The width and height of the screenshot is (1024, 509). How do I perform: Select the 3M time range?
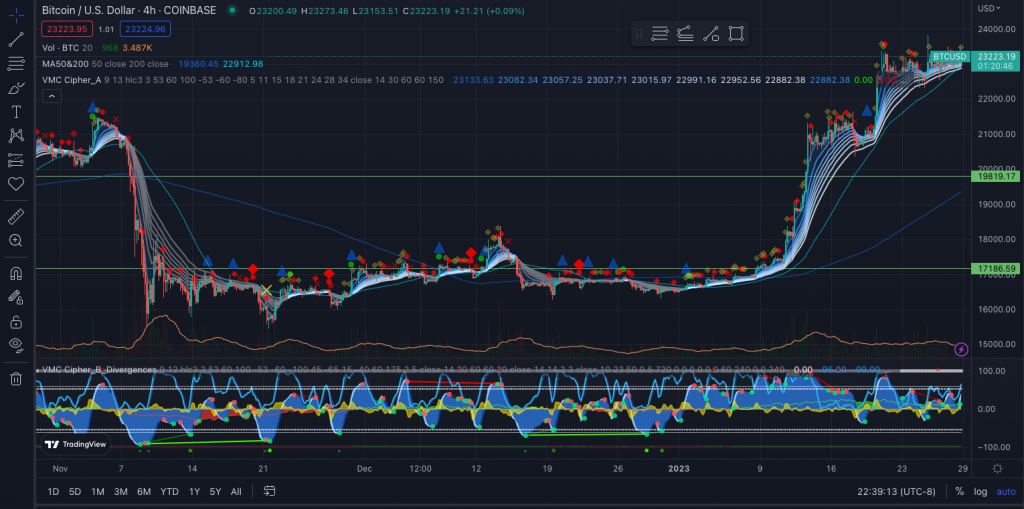click(120, 491)
